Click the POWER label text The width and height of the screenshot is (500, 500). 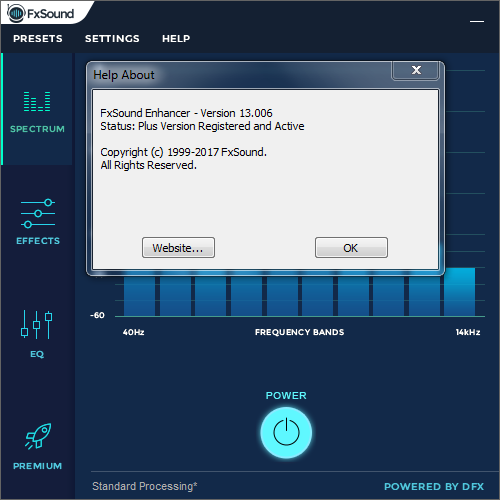[x=286, y=396]
